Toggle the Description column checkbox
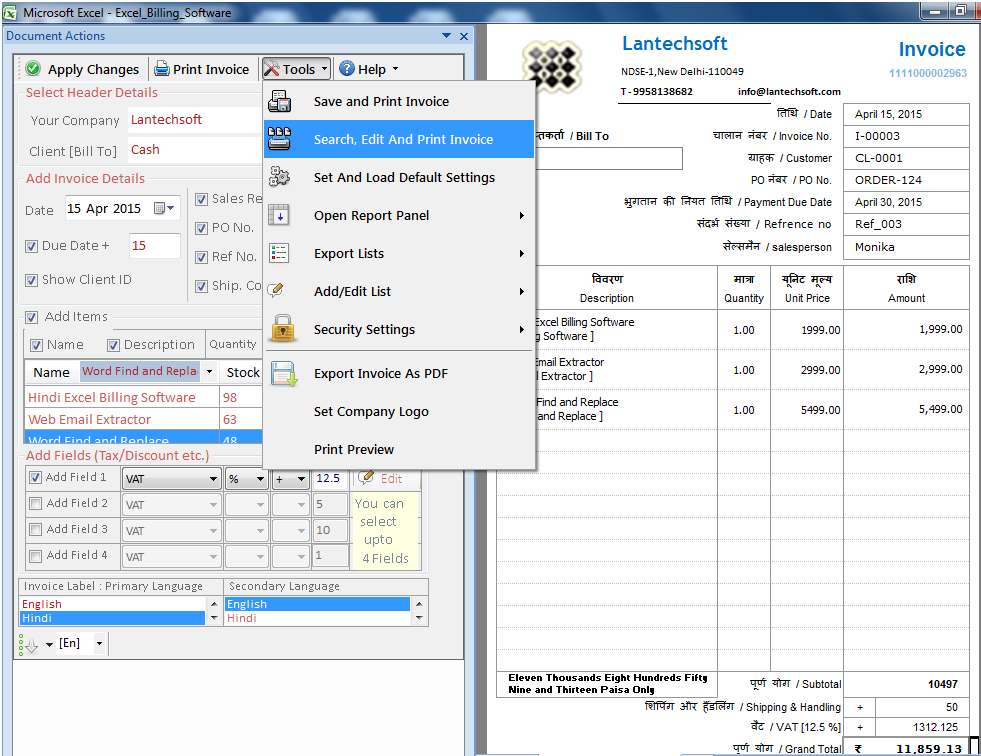The height and width of the screenshot is (756, 981). [113, 345]
